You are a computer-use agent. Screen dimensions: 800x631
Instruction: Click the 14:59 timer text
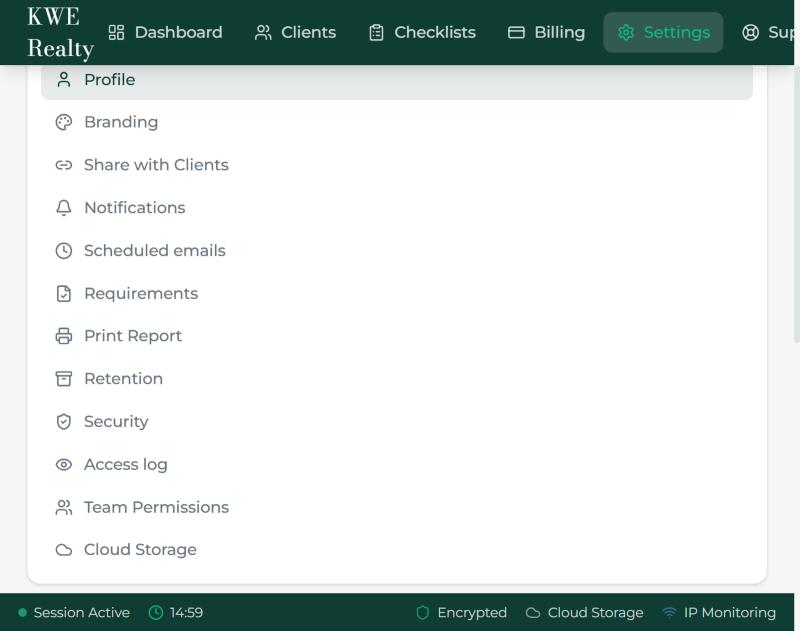[186, 613]
